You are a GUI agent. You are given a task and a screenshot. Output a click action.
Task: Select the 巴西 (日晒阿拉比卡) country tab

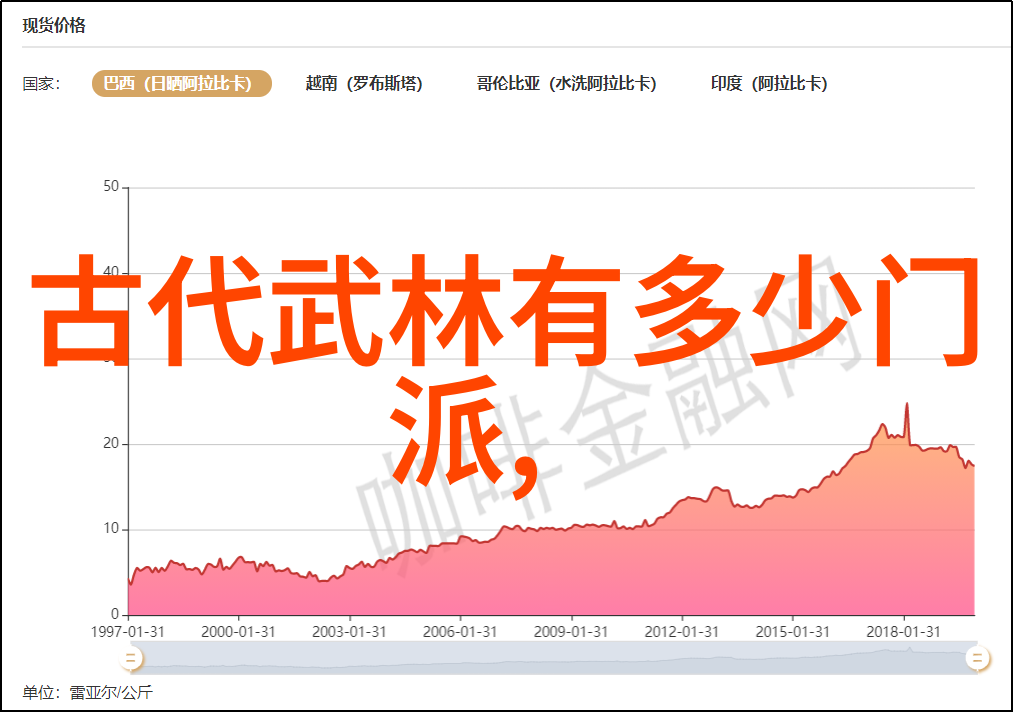pyautogui.click(x=182, y=84)
